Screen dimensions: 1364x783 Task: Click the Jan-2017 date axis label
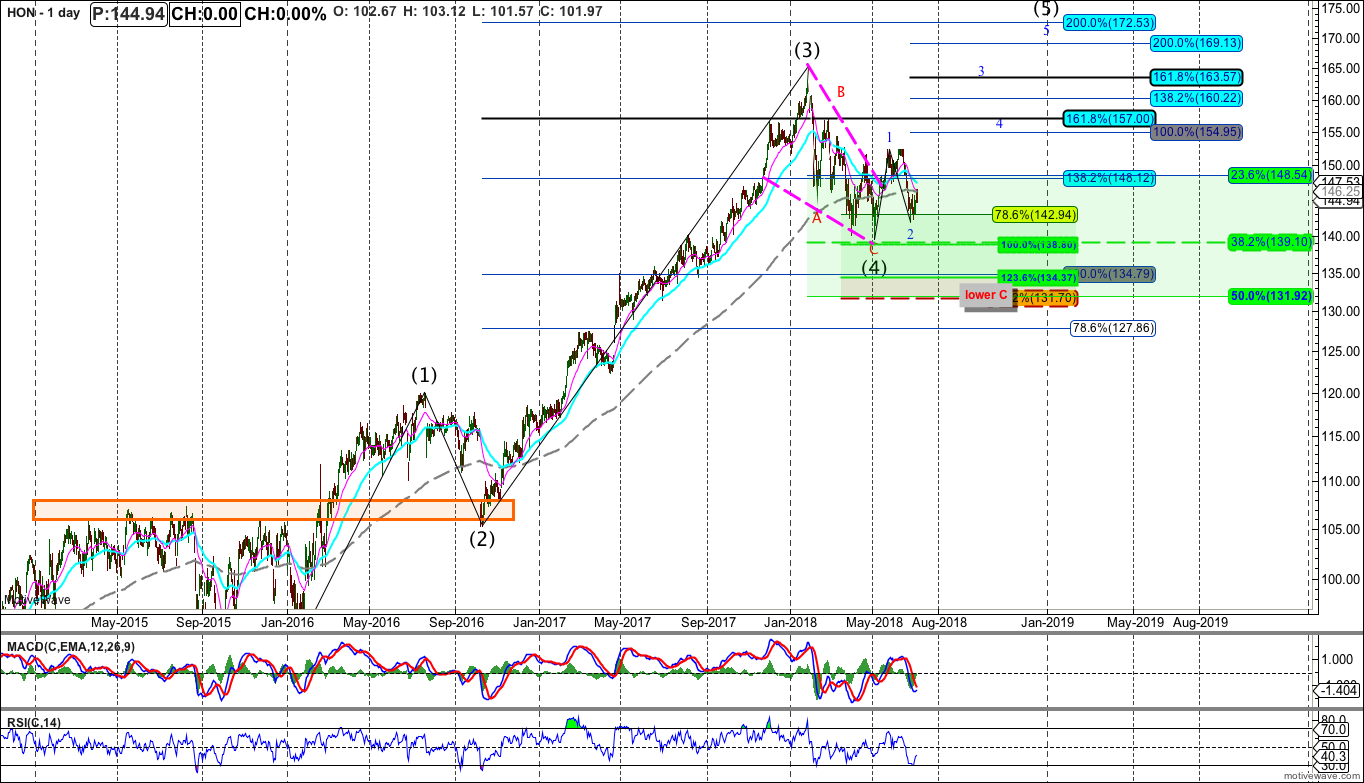click(x=538, y=621)
